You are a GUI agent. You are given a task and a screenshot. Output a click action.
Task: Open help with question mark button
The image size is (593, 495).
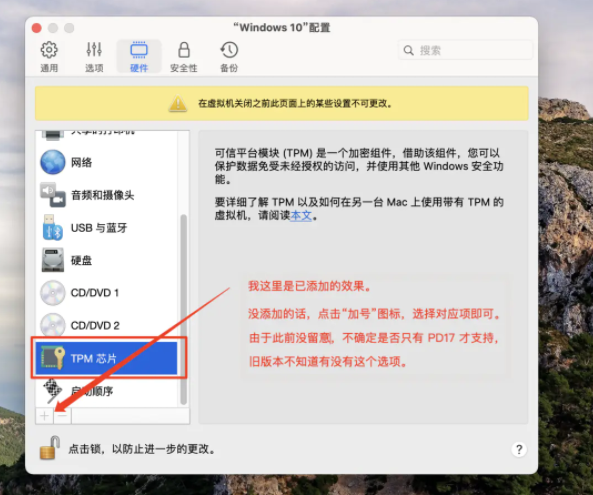tap(519, 450)
